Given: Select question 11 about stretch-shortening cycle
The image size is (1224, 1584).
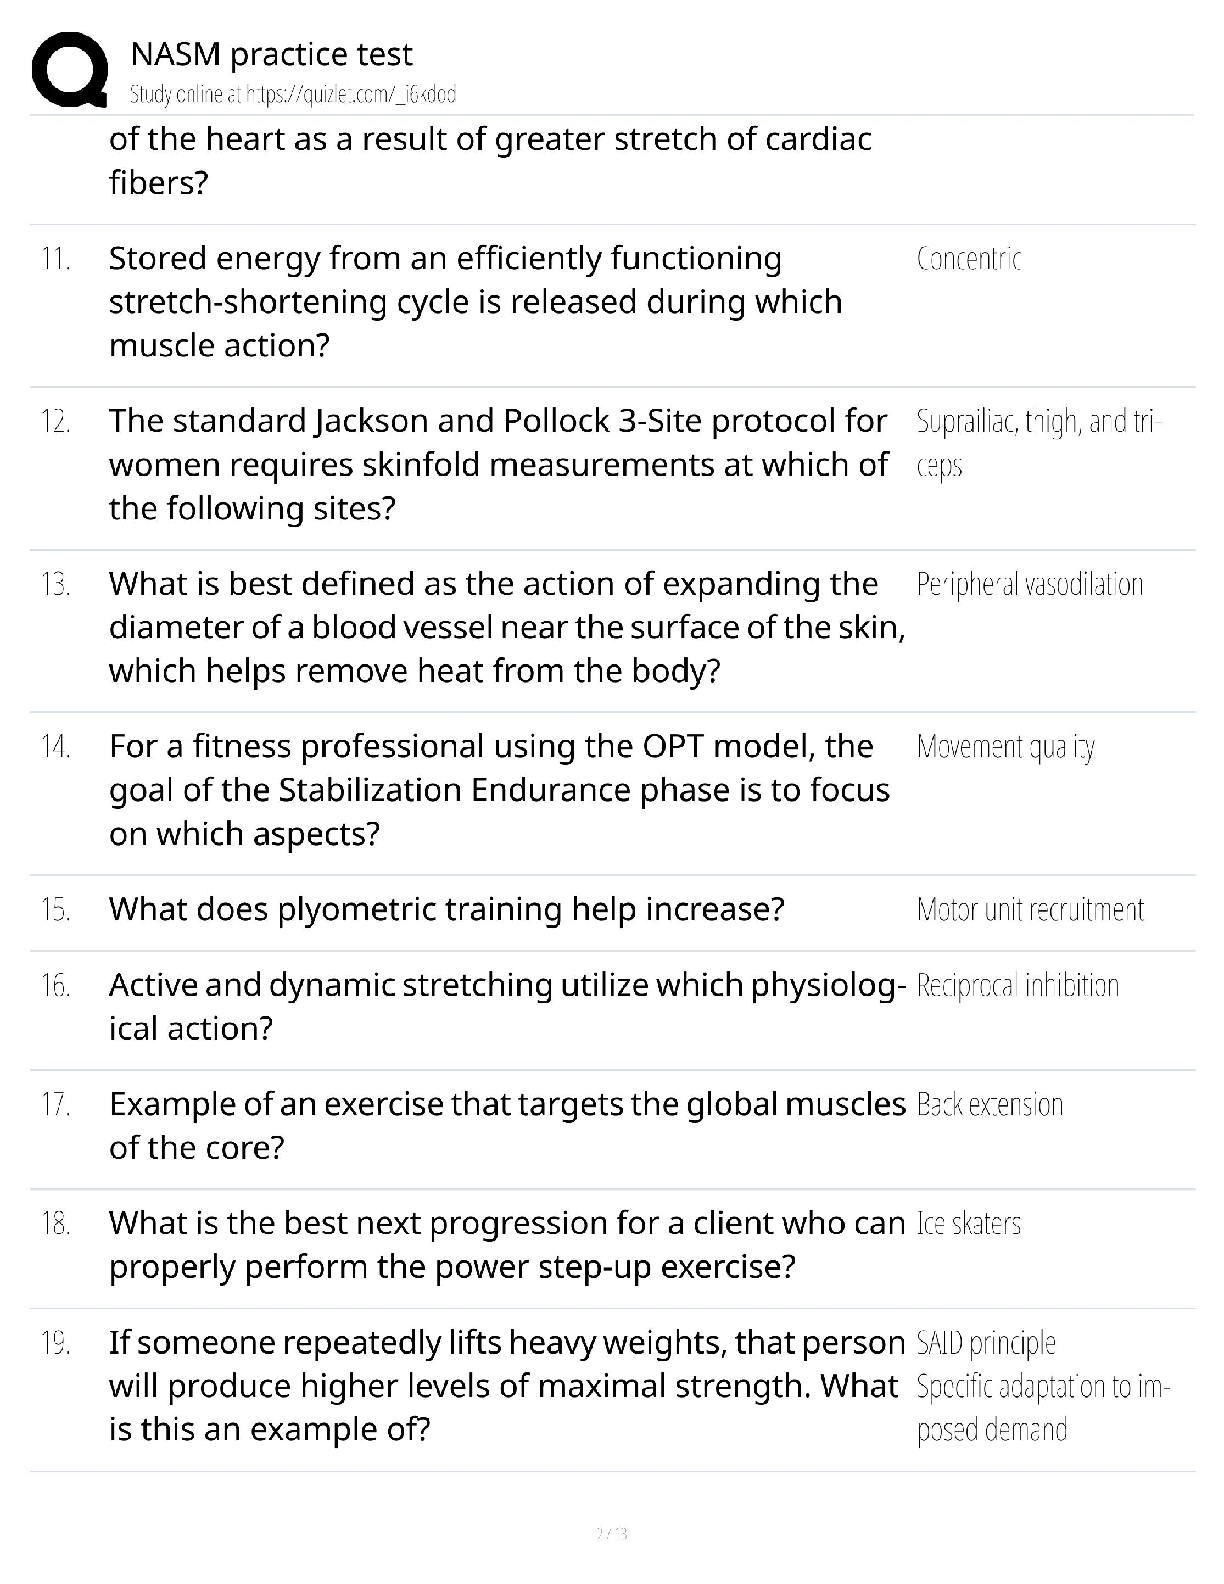Looking at the screenshot, I should (476, 302).
